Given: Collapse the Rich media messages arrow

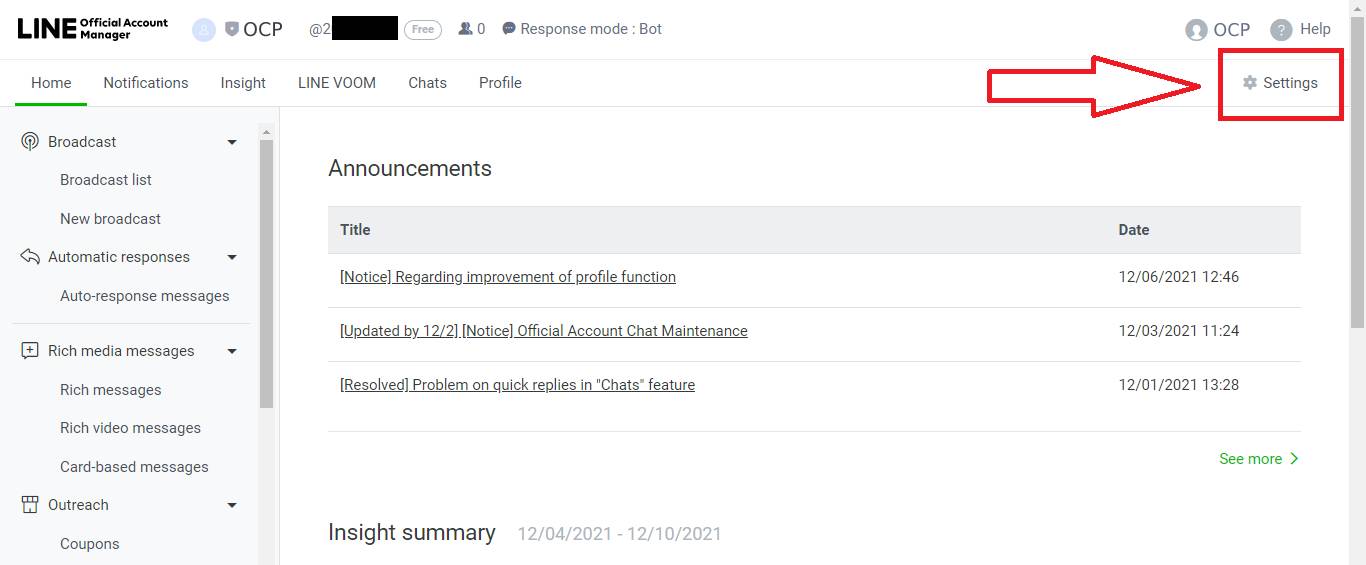Looking at the screenshot, I should (x=232, y=351).
